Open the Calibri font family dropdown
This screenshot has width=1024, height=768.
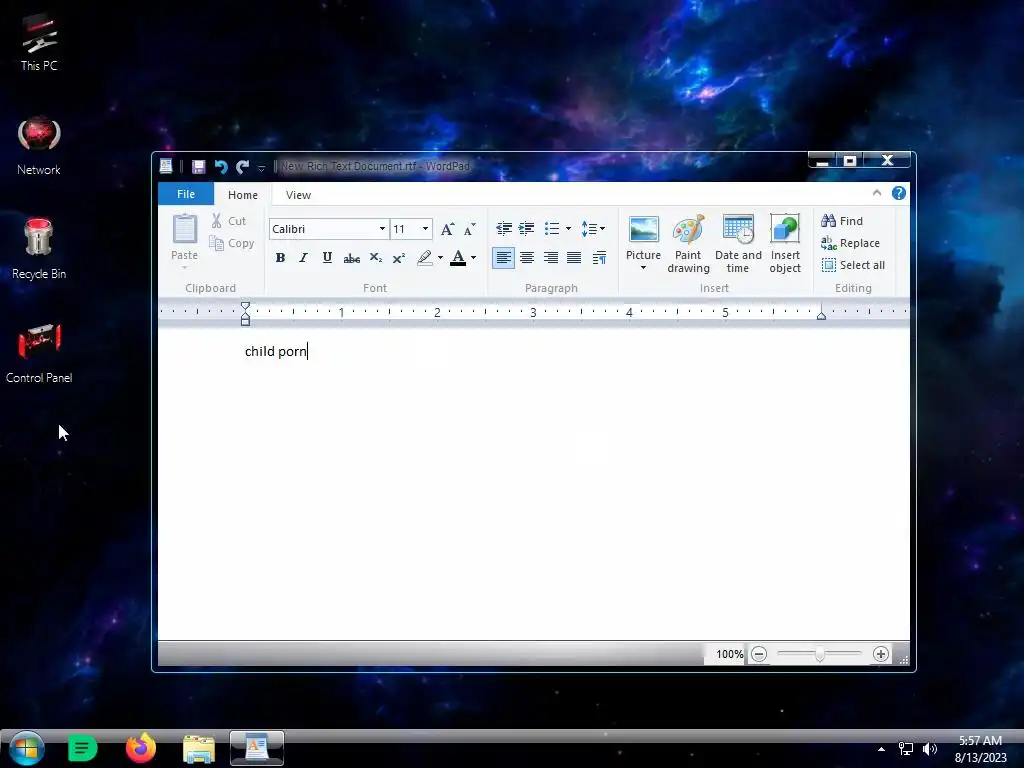pyautogui.click(x=382, y=229)
